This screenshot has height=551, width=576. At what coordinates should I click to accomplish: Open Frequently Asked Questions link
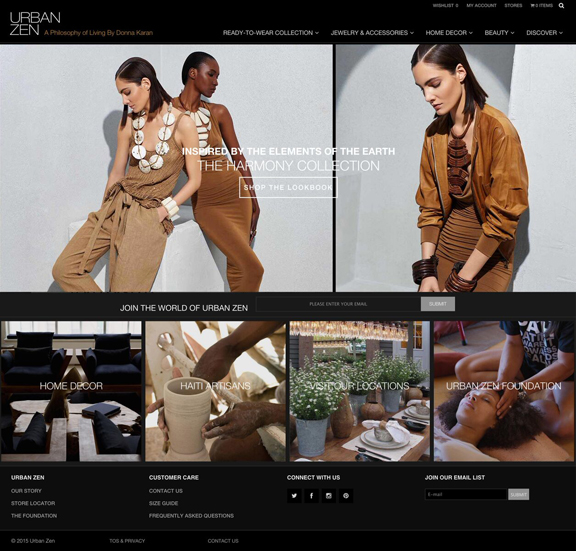coord(191,516)
